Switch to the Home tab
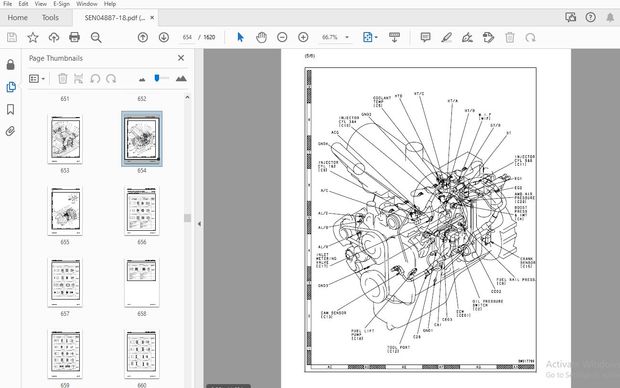Screen dimensions: 620x388 [x=17, y=17]
